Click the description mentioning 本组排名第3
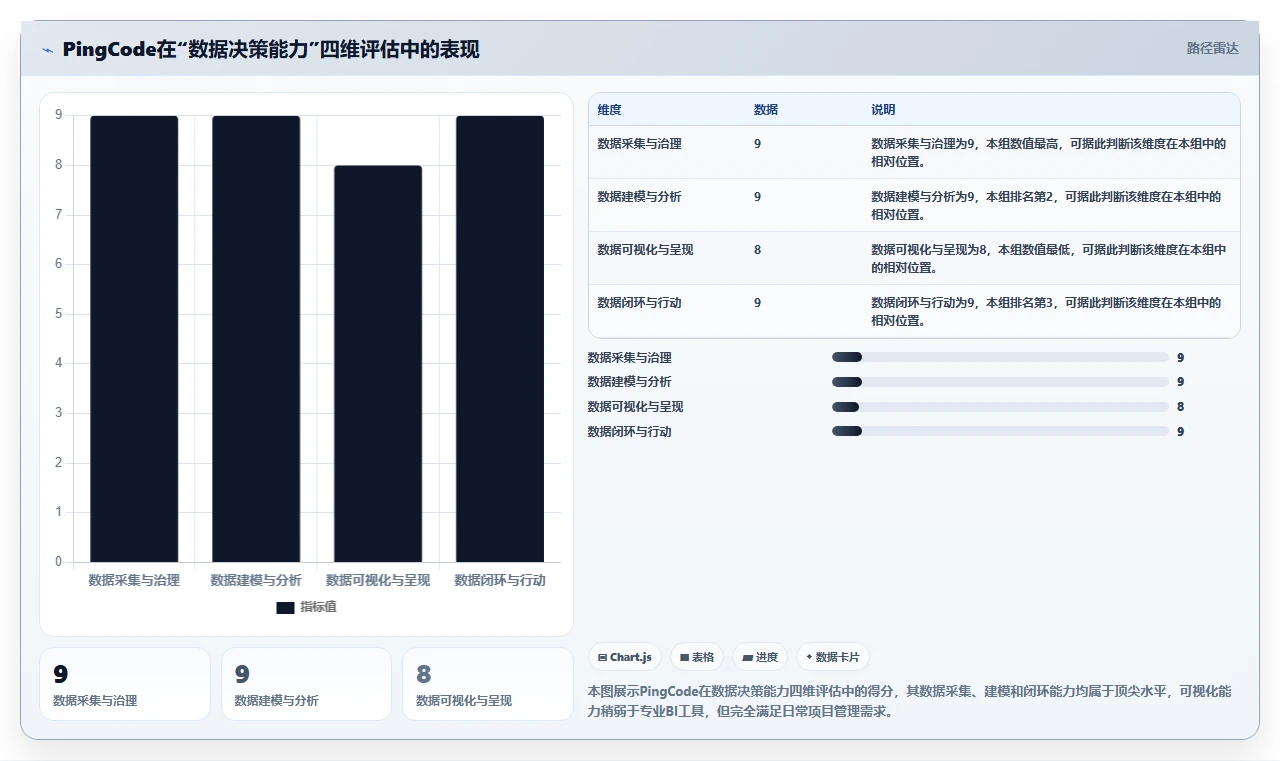The width and height of the screenshot is (1280, 761). coord(1046,311)
